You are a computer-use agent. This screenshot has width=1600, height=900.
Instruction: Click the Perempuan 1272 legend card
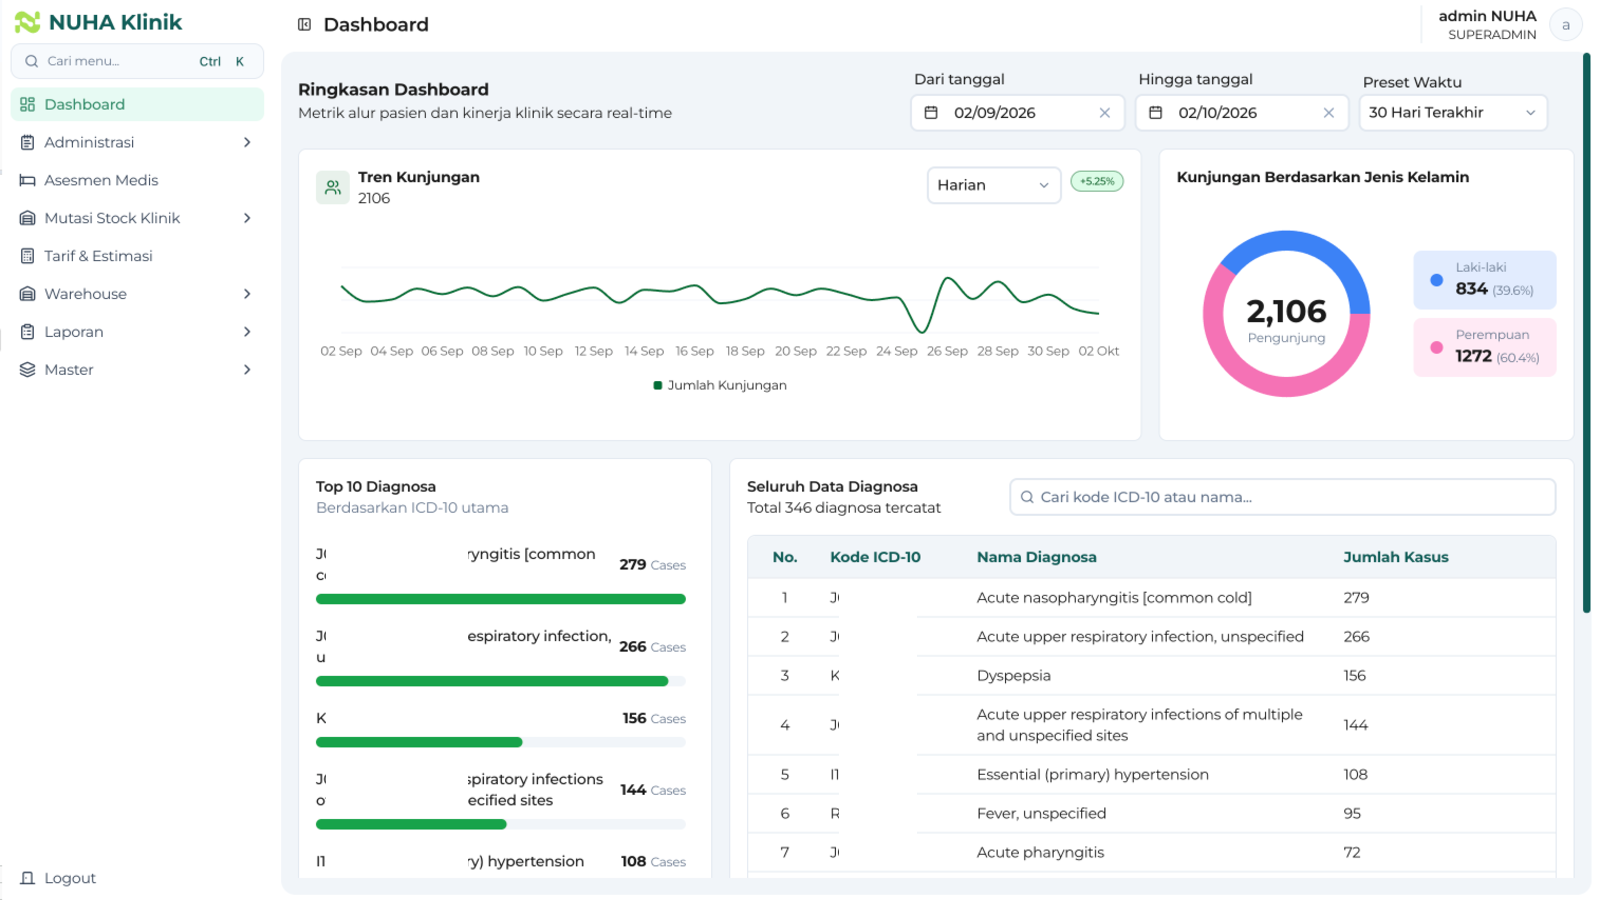point(1485,347)
